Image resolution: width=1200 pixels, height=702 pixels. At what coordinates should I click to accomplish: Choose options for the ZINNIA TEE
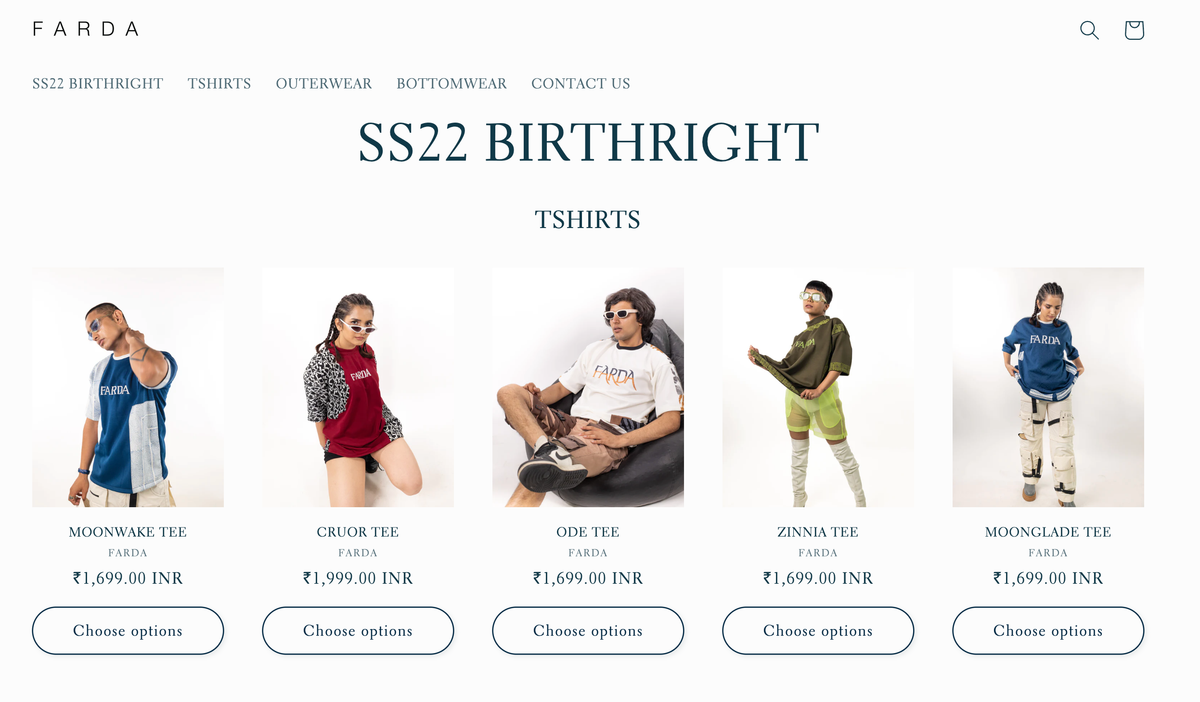pos(817,630)
